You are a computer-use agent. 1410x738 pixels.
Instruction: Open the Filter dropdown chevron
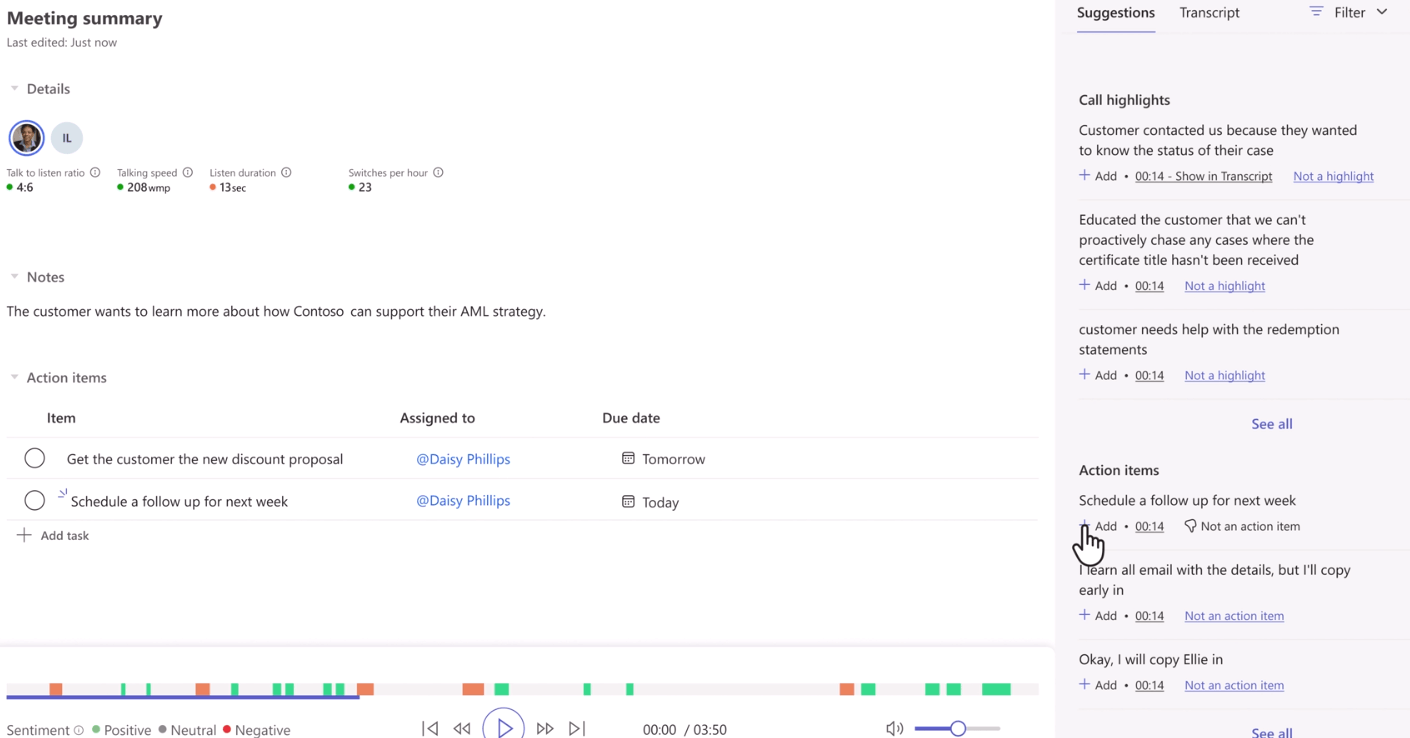[x=1382, y=12]
